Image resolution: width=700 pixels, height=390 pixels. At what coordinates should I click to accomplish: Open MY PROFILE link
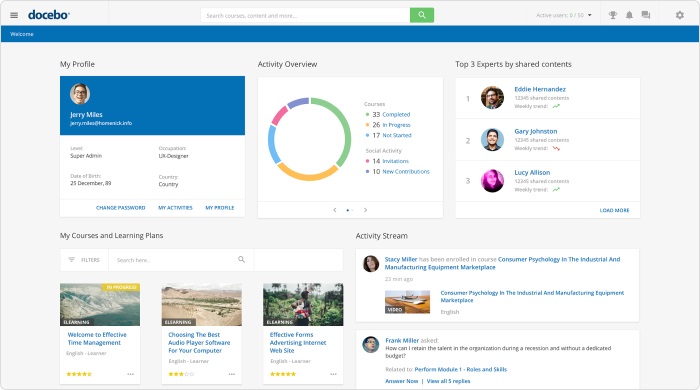tap(220, 208)
